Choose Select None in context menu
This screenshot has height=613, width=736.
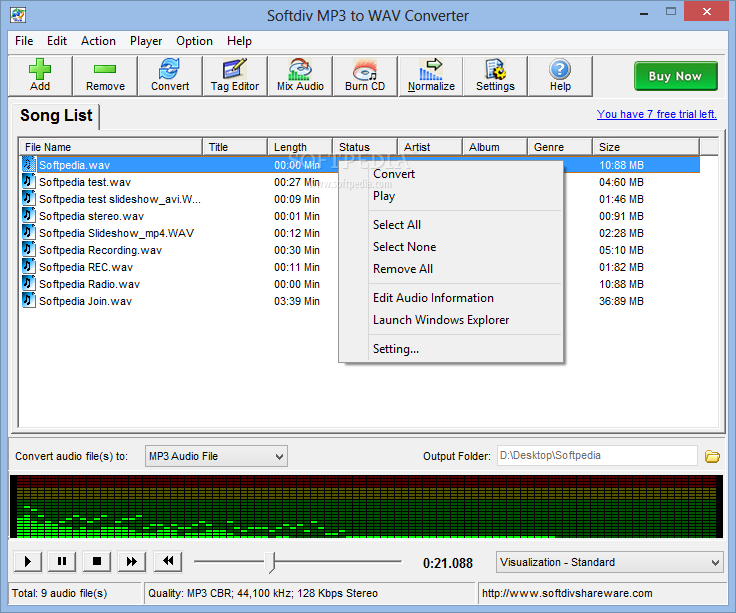point(451,246)
